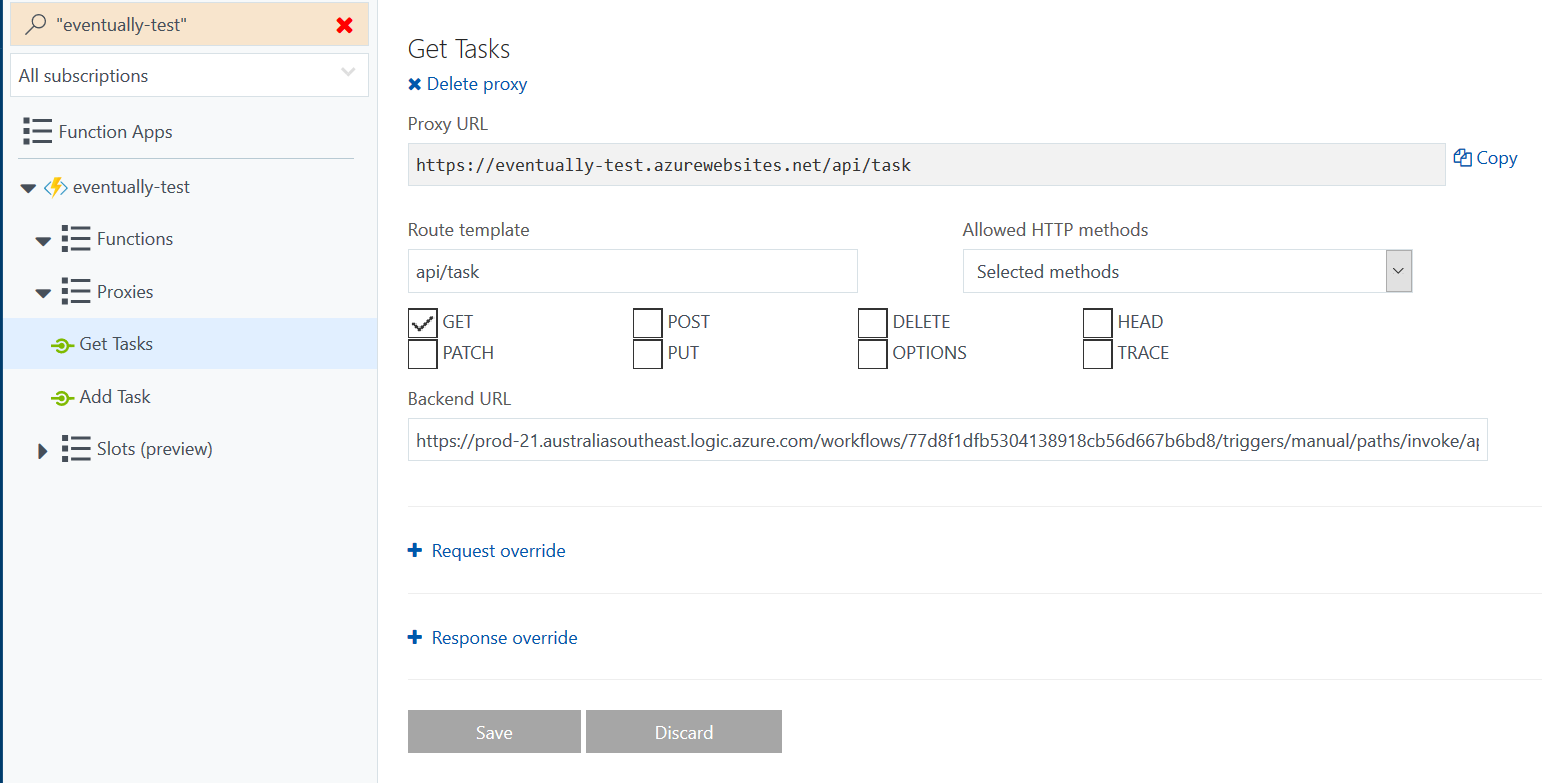Image resolution: width=1542 pixels, height=783 pixels.
Task: Click the Proxies list icon
Action: (75, 292)
